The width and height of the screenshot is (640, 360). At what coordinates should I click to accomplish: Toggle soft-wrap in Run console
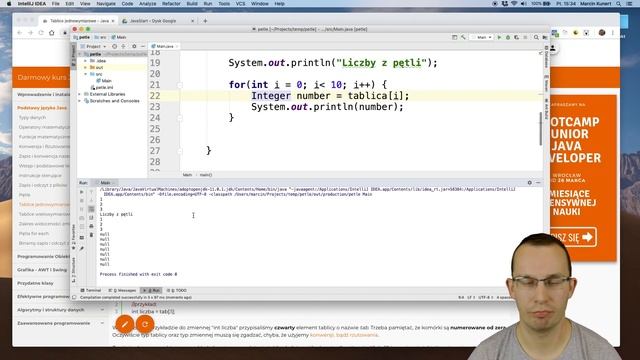91,209
